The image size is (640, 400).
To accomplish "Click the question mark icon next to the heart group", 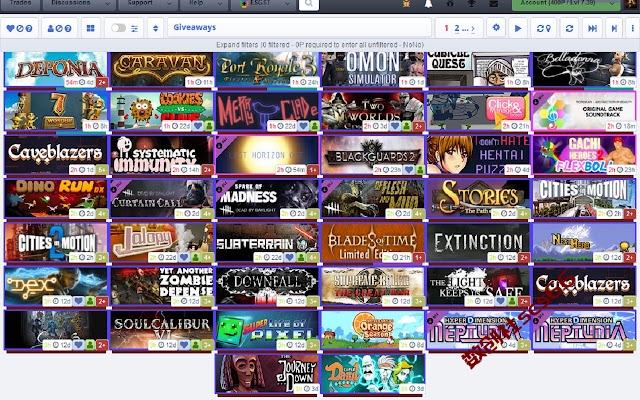I will (x=29, y=28).
